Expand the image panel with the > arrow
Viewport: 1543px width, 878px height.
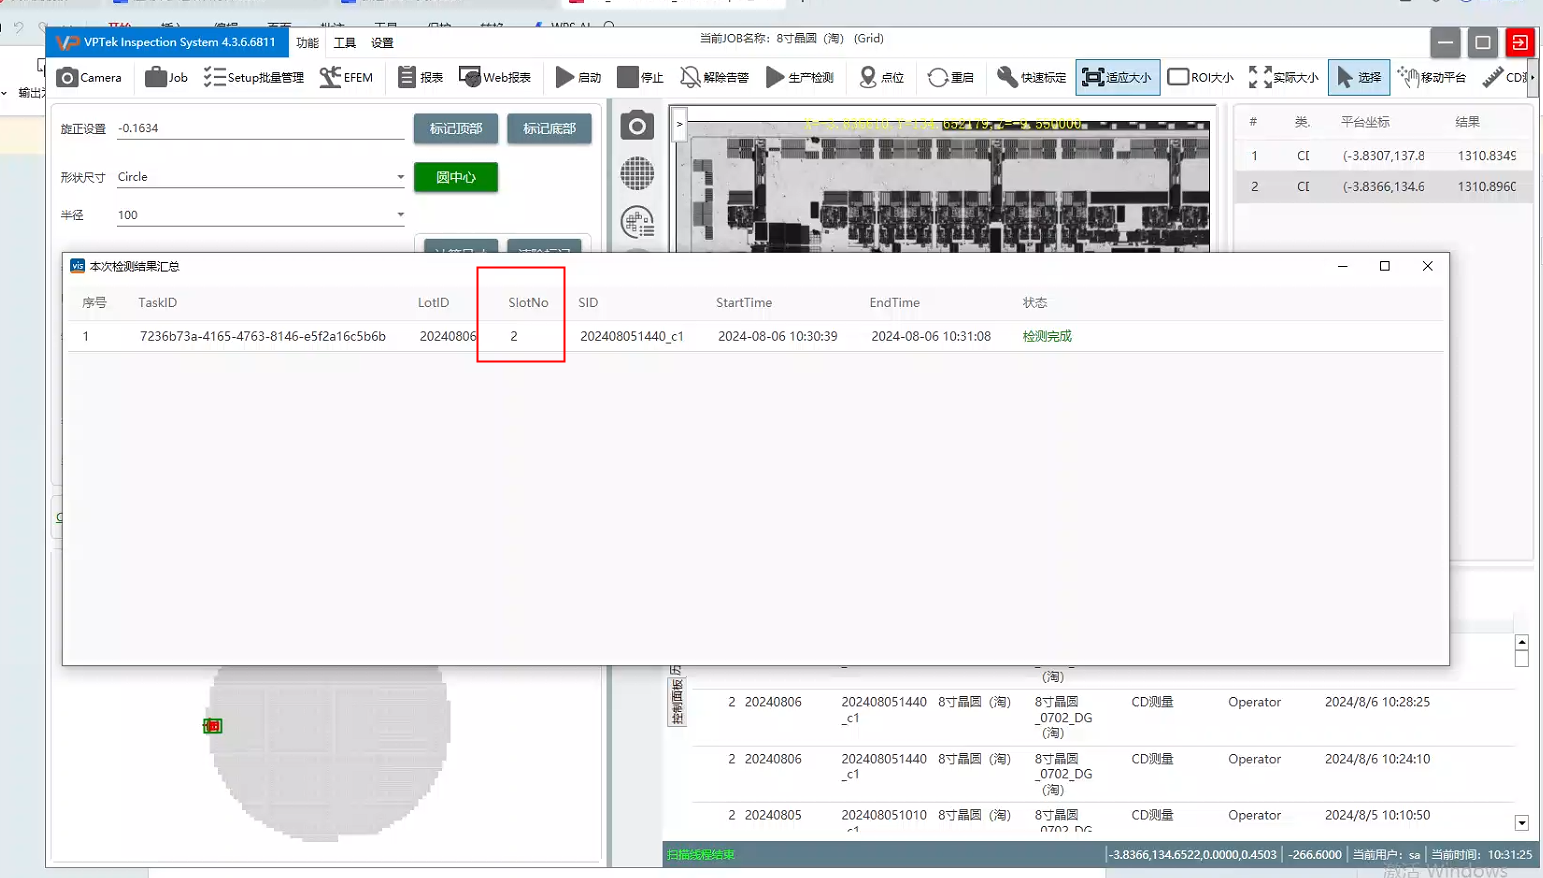(679, 124)
